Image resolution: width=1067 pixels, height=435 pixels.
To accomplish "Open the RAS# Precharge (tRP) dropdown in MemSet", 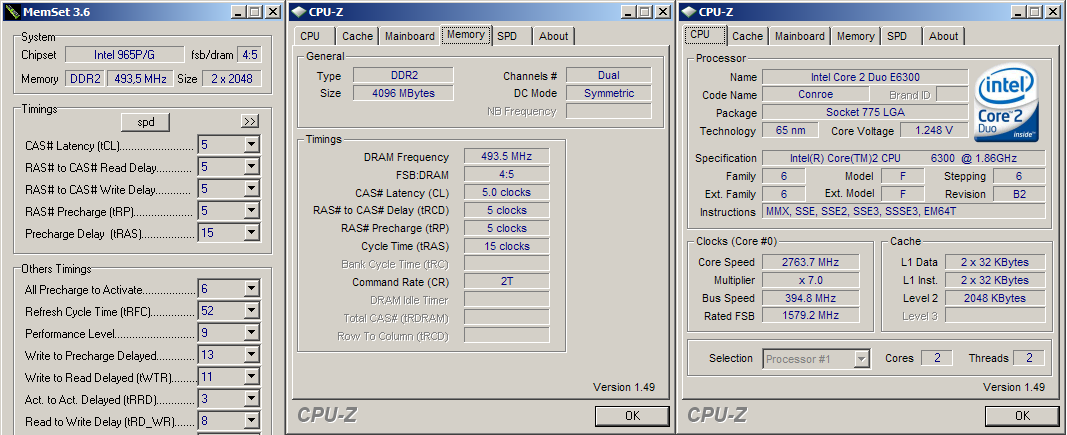I will pos(252,210).
